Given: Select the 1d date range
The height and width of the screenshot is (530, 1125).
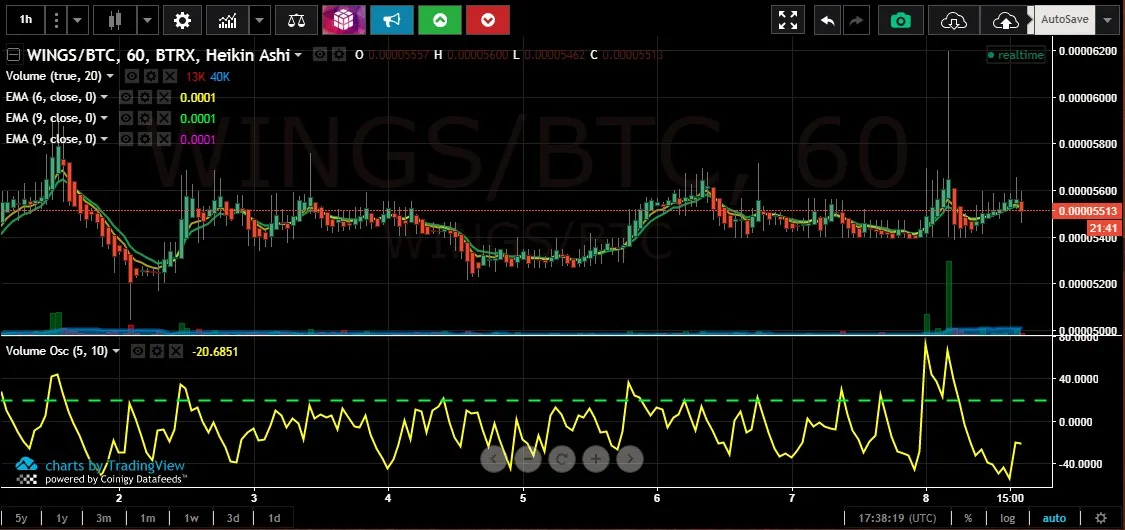Looking at the screenshot, I should [274, 518].
